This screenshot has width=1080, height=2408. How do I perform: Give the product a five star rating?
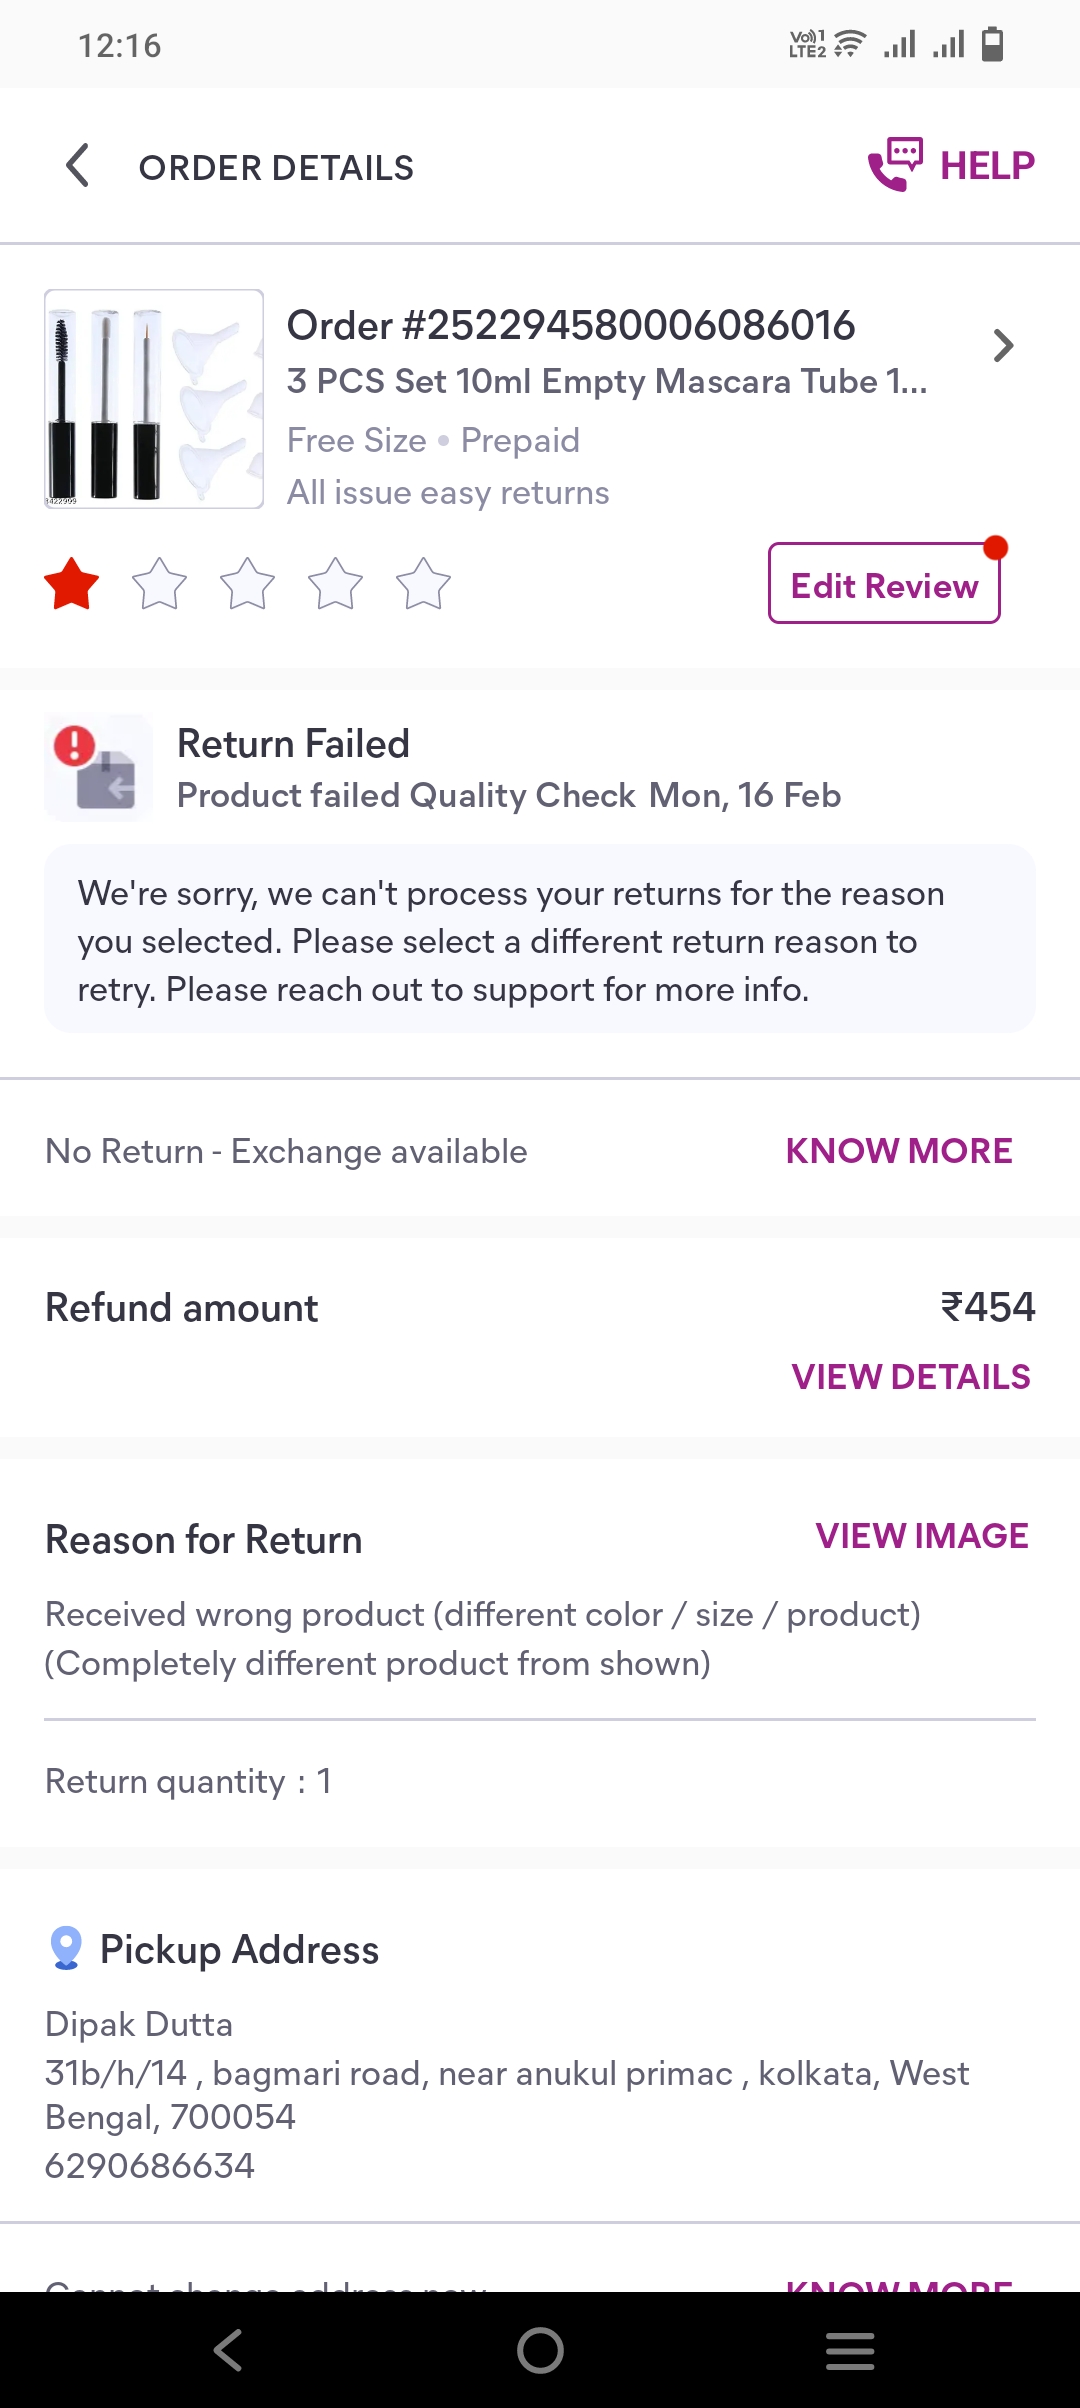pos(423,585)
